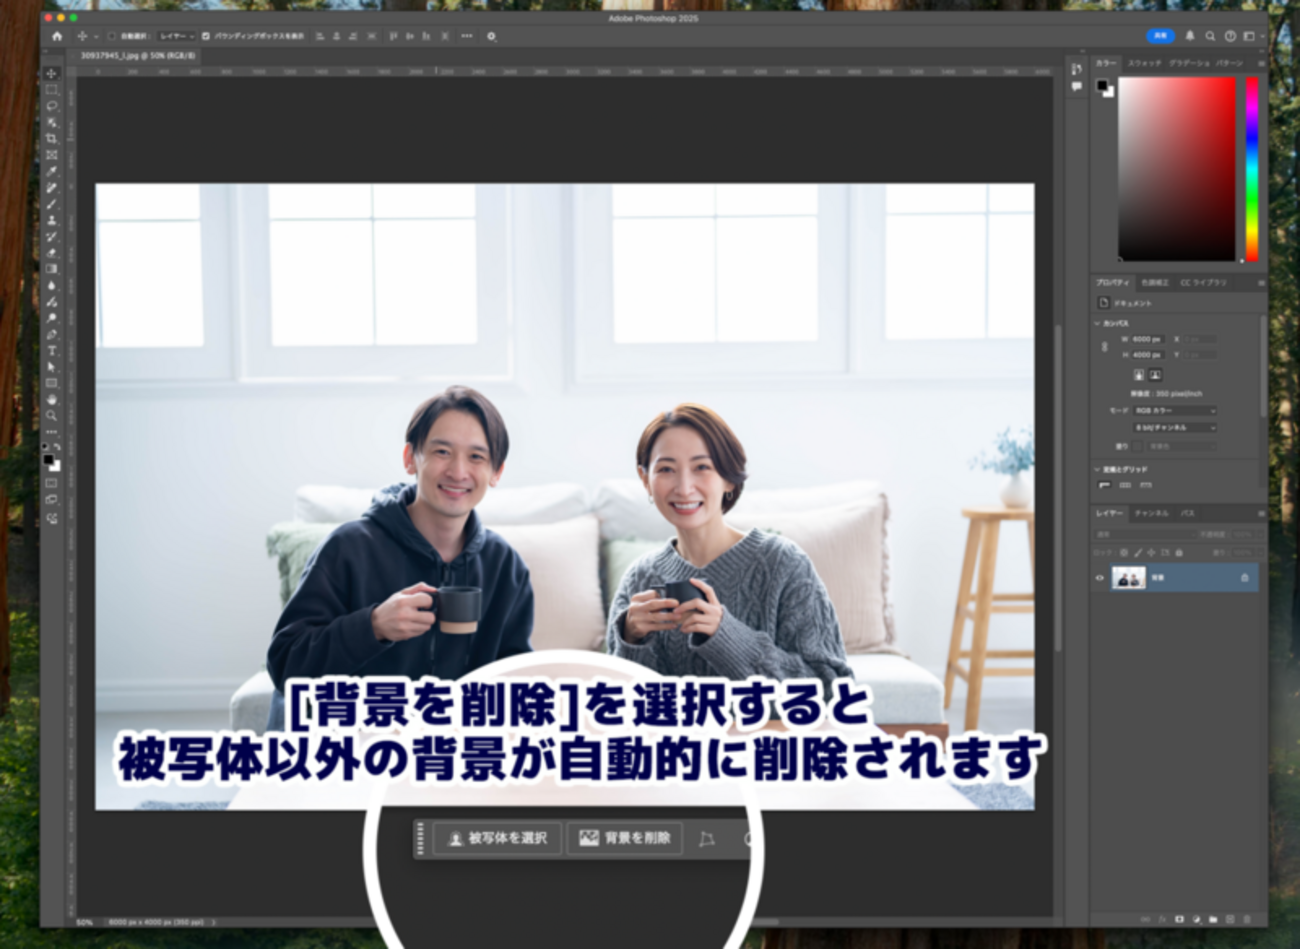Select the Move tool in the toolbox
Image resolution: width=1300 pixels, height=949 pixels.
(x=52, y=73)
